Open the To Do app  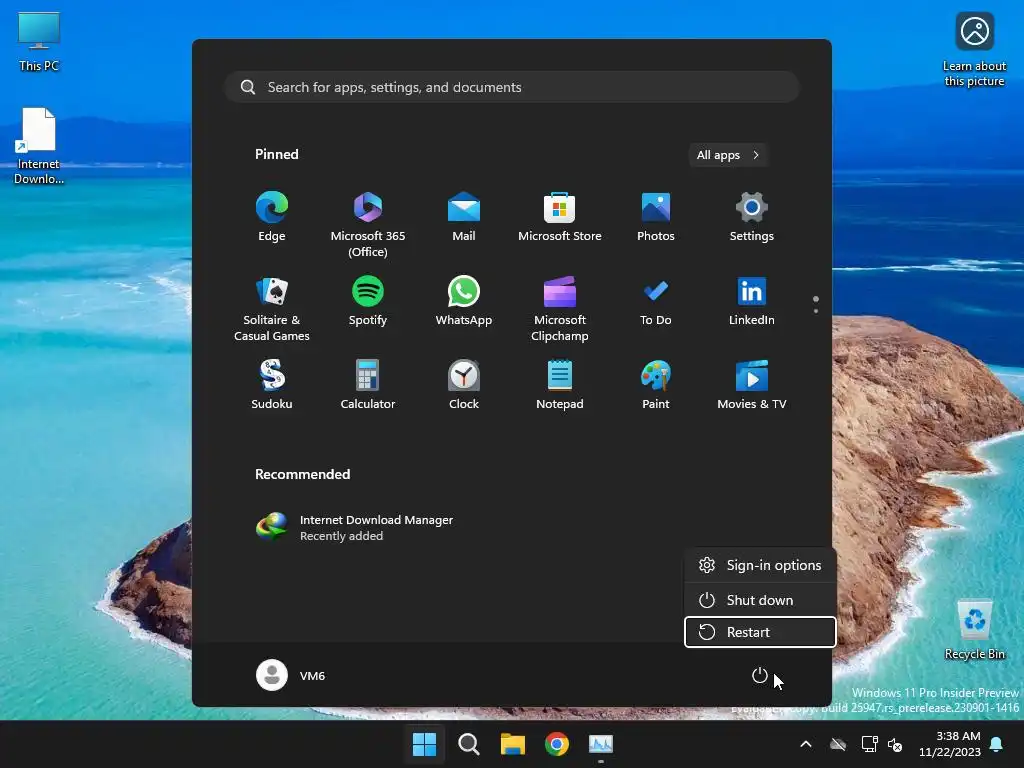[656, 302]
